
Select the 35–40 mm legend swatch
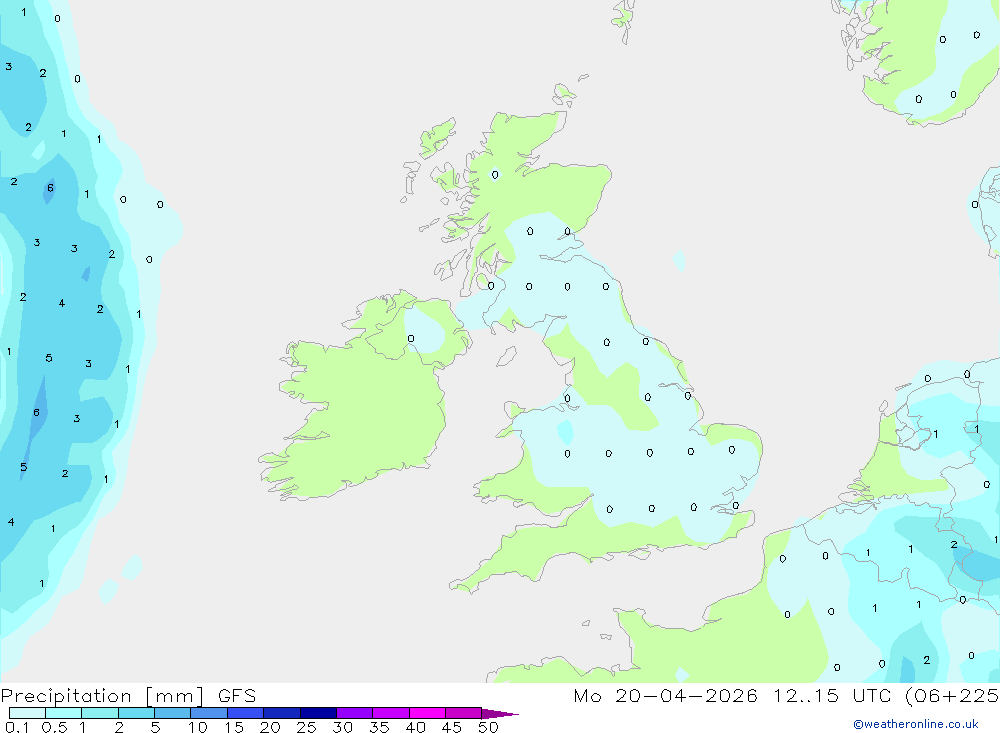point(391,713)
